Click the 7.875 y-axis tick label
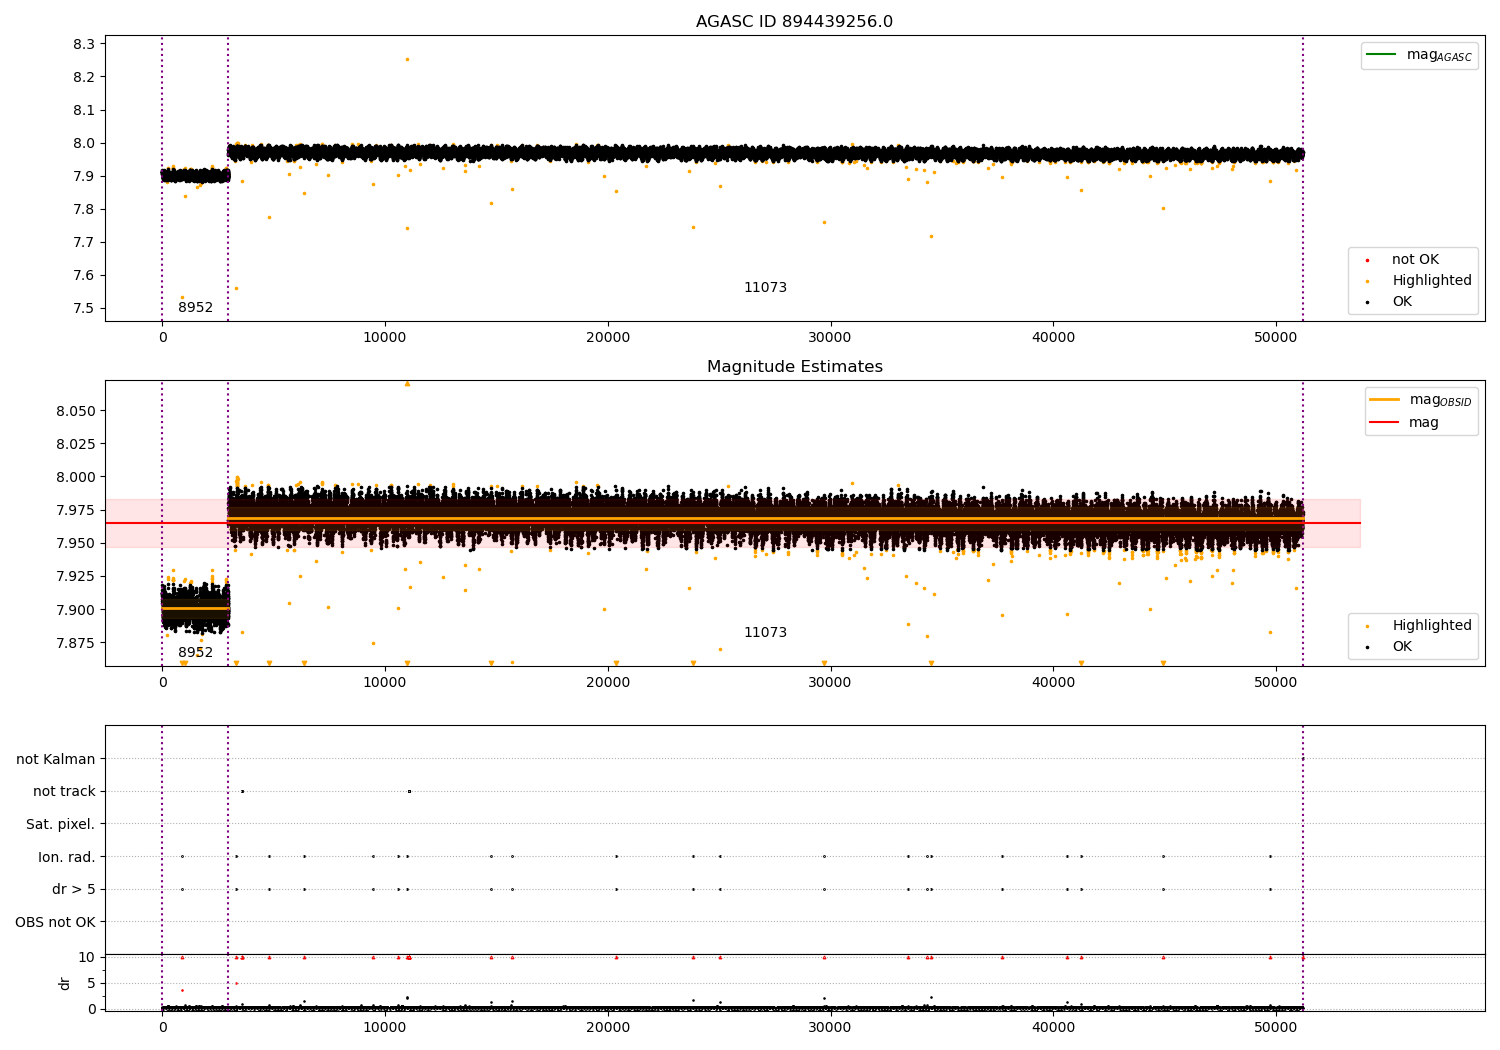1500x1050 pixels. (76, 643)
